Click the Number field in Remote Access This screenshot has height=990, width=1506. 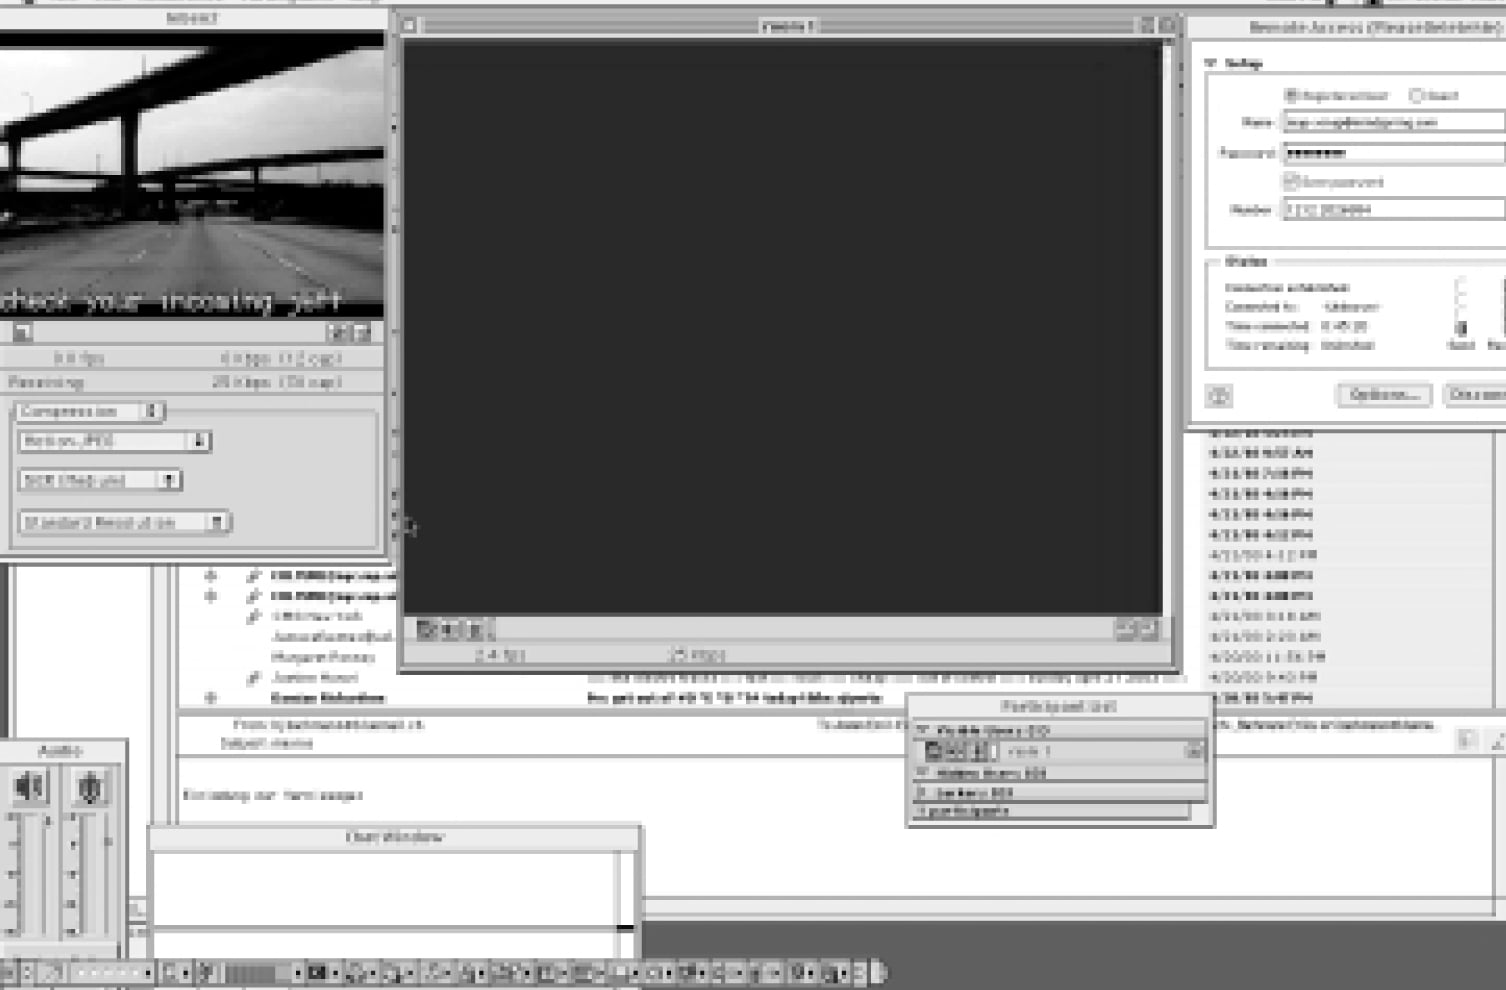tap(1394, 210)
